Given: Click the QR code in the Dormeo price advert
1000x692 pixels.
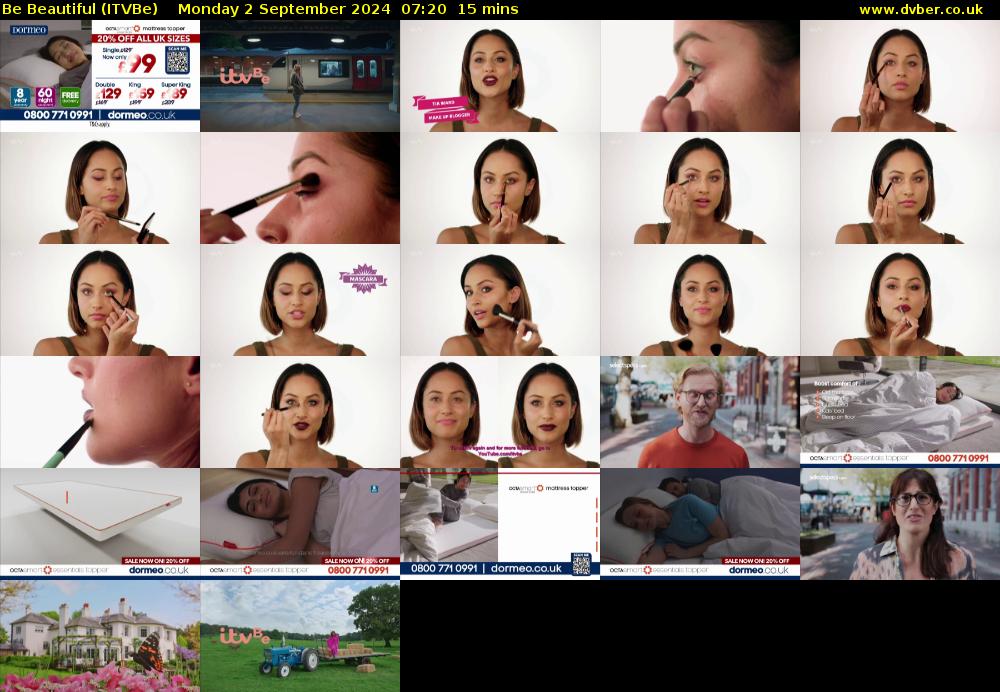Looking at the screenshot, I should 176,61.
